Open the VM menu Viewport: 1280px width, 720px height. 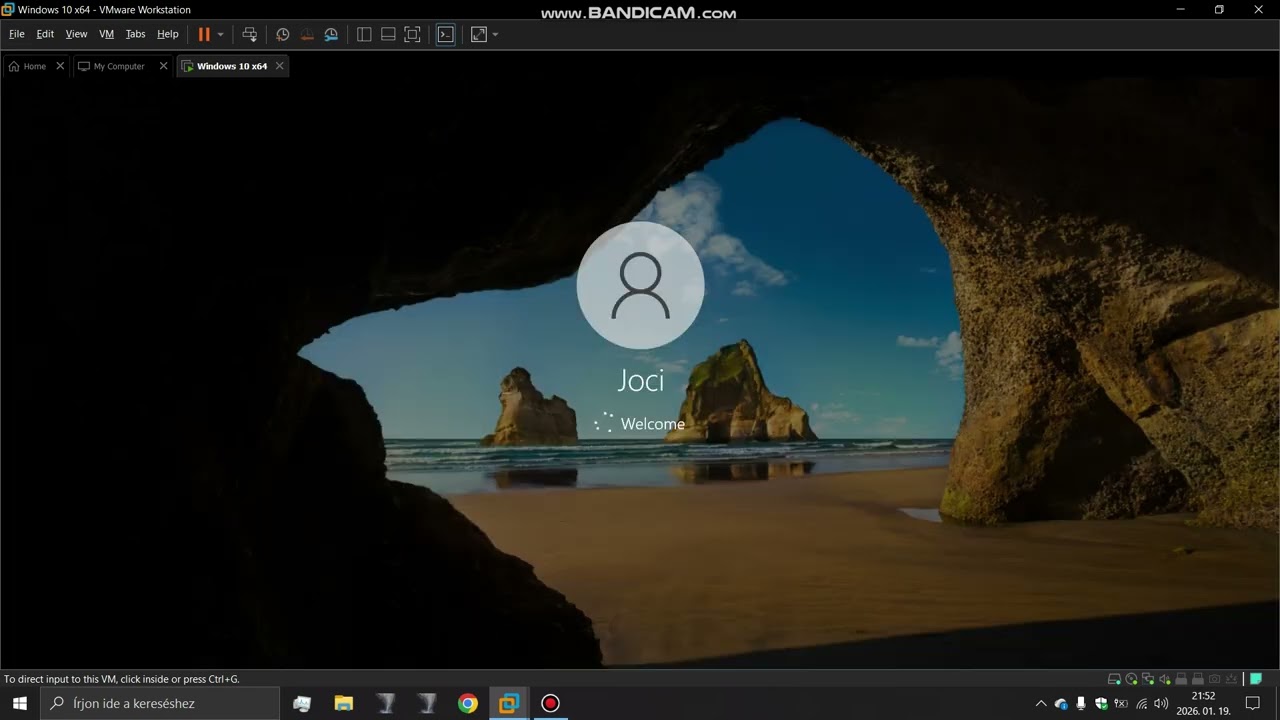coord(107,34)
